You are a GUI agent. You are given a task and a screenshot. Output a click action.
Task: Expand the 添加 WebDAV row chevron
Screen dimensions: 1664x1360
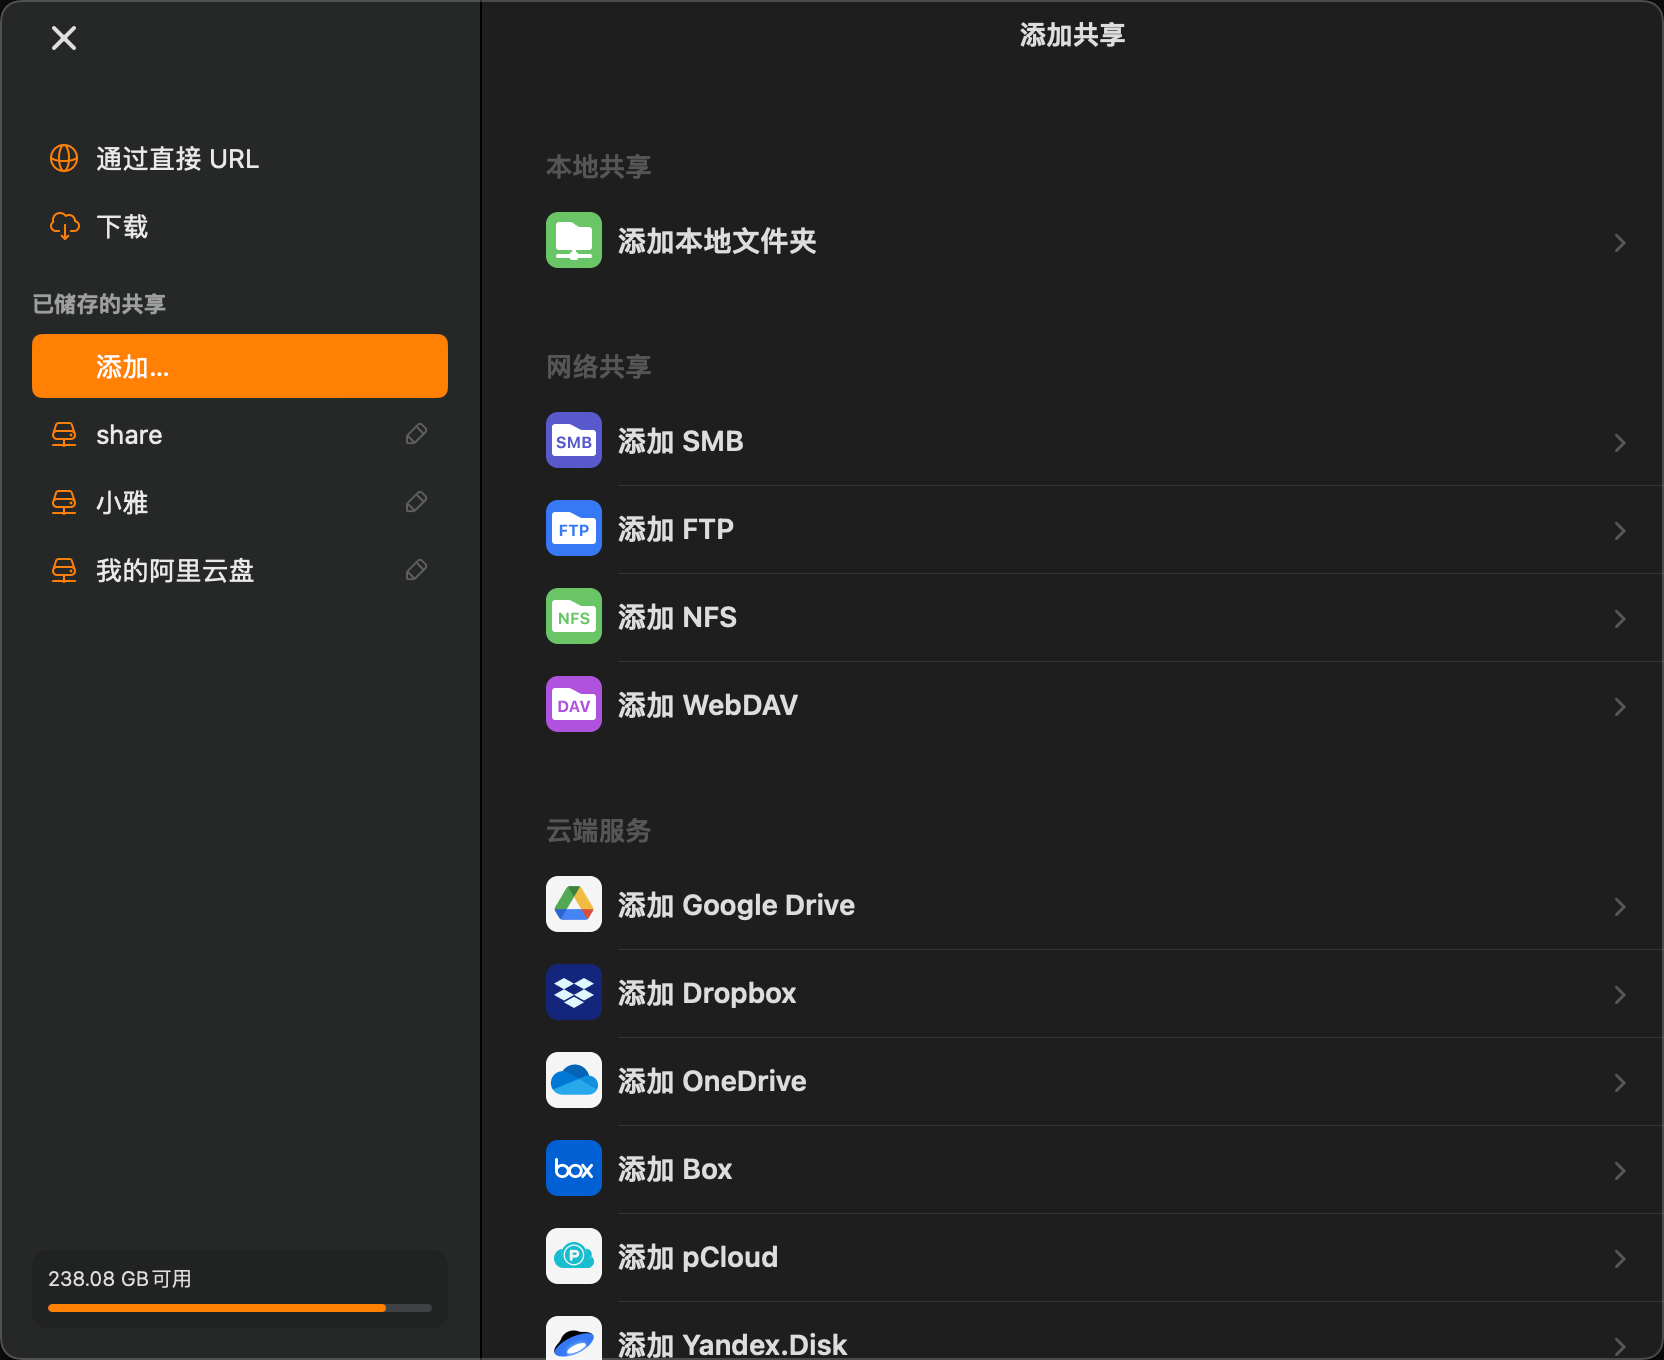click(x=1620, y=707)
